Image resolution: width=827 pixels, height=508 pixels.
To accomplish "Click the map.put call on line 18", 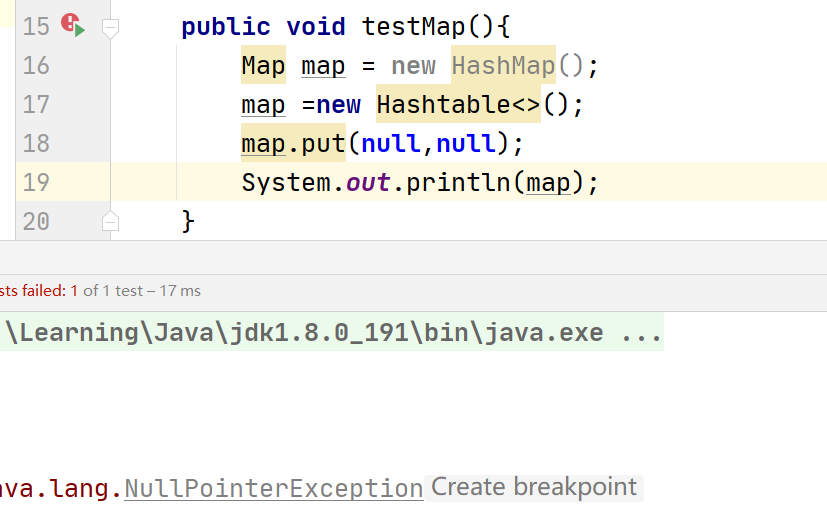I will point(293,143).
